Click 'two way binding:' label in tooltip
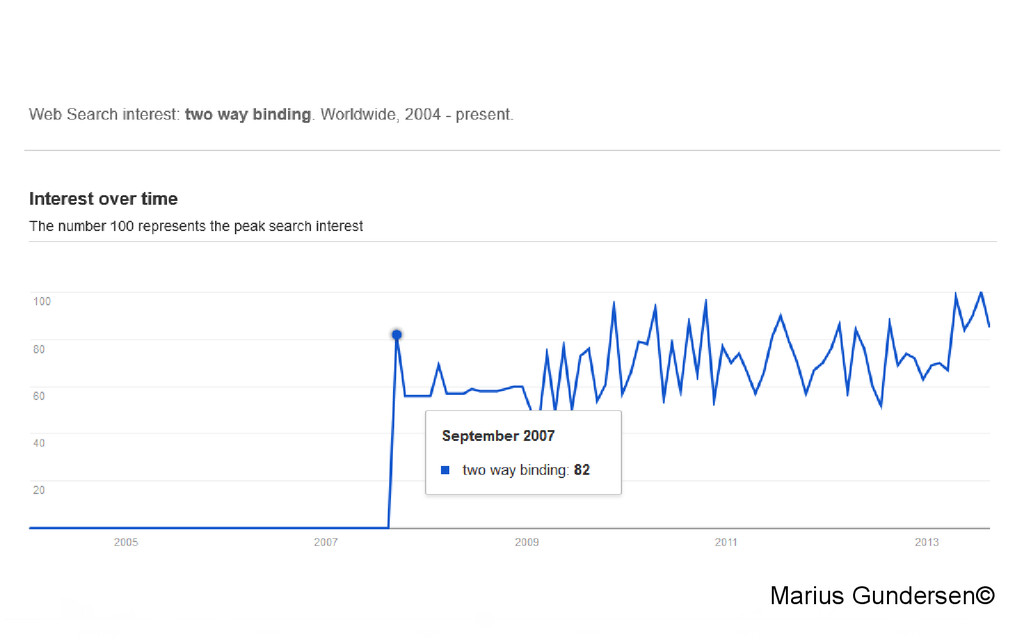 click(516, 470)
